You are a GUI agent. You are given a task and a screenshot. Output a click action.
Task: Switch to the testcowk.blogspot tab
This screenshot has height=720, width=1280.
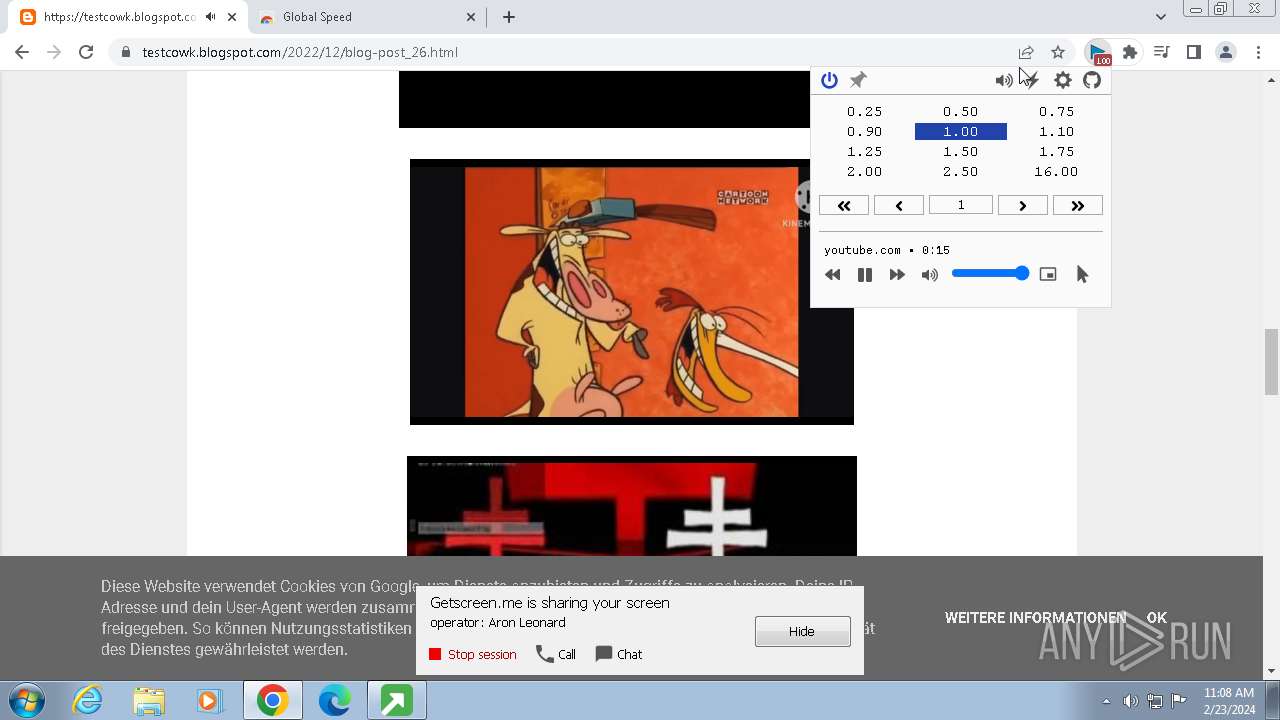click(x=119, y=17)
